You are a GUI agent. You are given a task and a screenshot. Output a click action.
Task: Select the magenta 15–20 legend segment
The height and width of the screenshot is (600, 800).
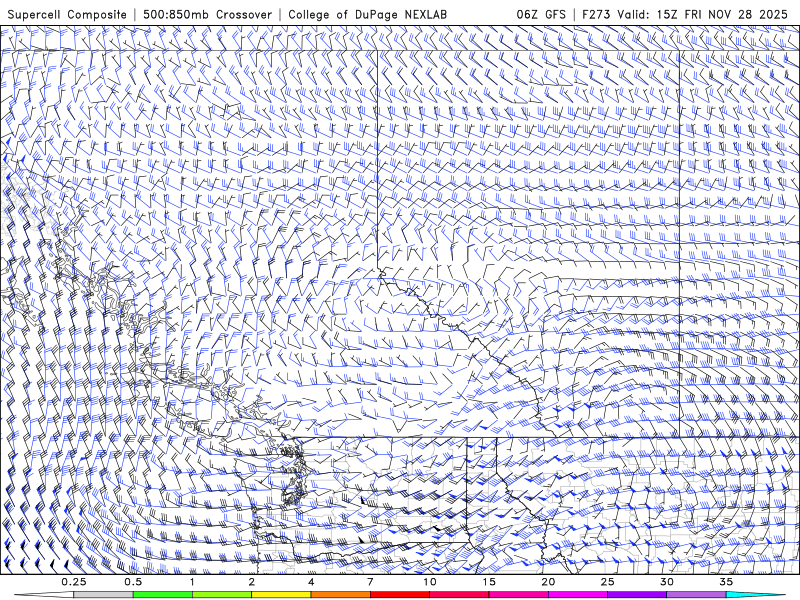[518, 595]
